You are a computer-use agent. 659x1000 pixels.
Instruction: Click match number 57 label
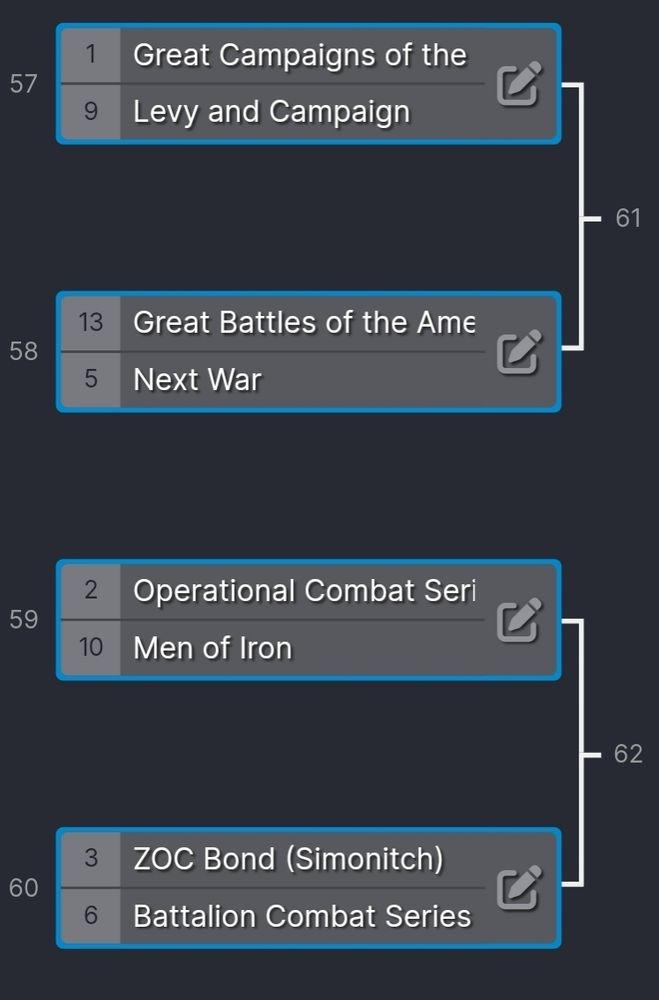click(24, 84)
